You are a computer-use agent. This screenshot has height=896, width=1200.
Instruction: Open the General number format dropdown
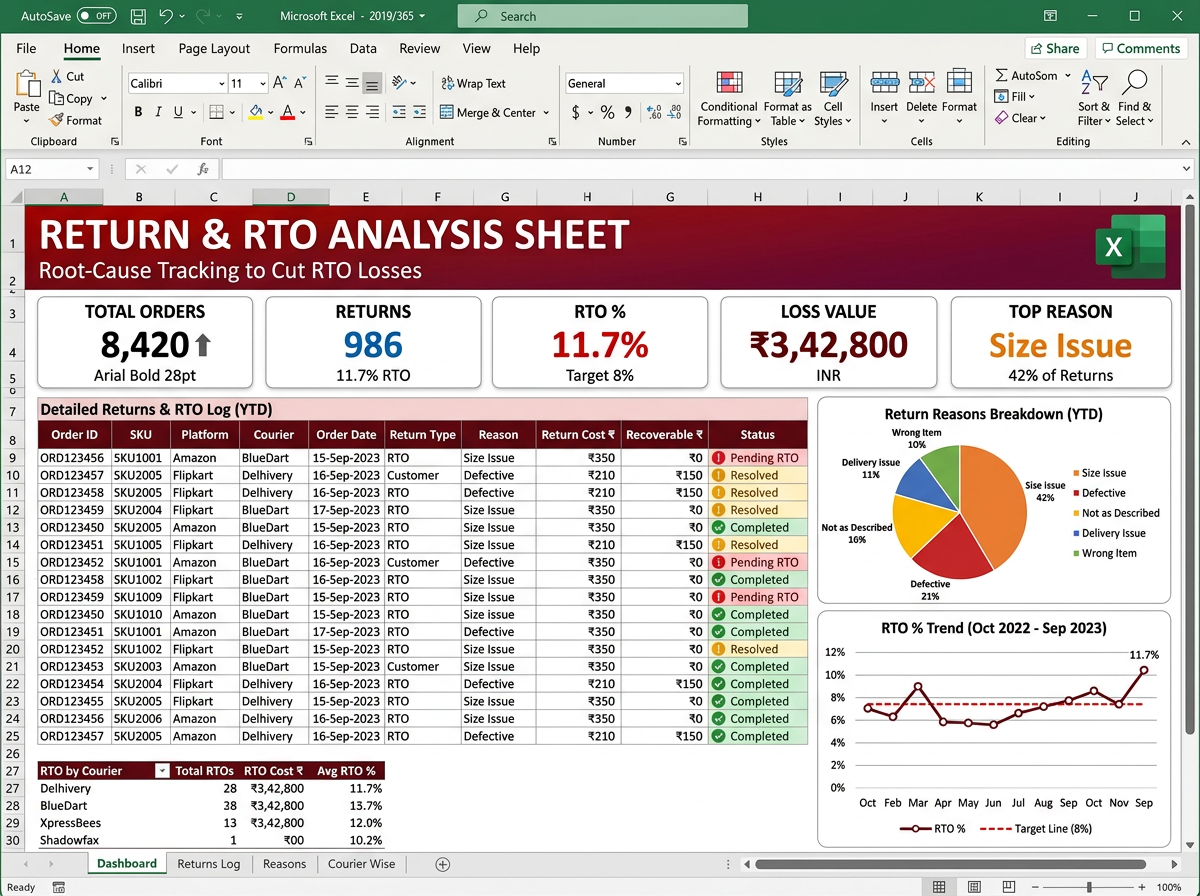coord(678,84)
